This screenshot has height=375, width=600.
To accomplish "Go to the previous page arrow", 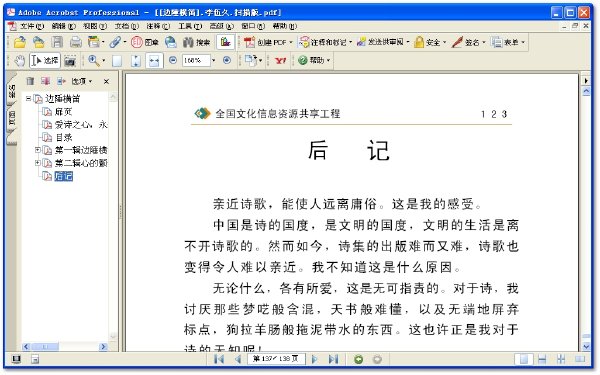I will pos(238,359).
